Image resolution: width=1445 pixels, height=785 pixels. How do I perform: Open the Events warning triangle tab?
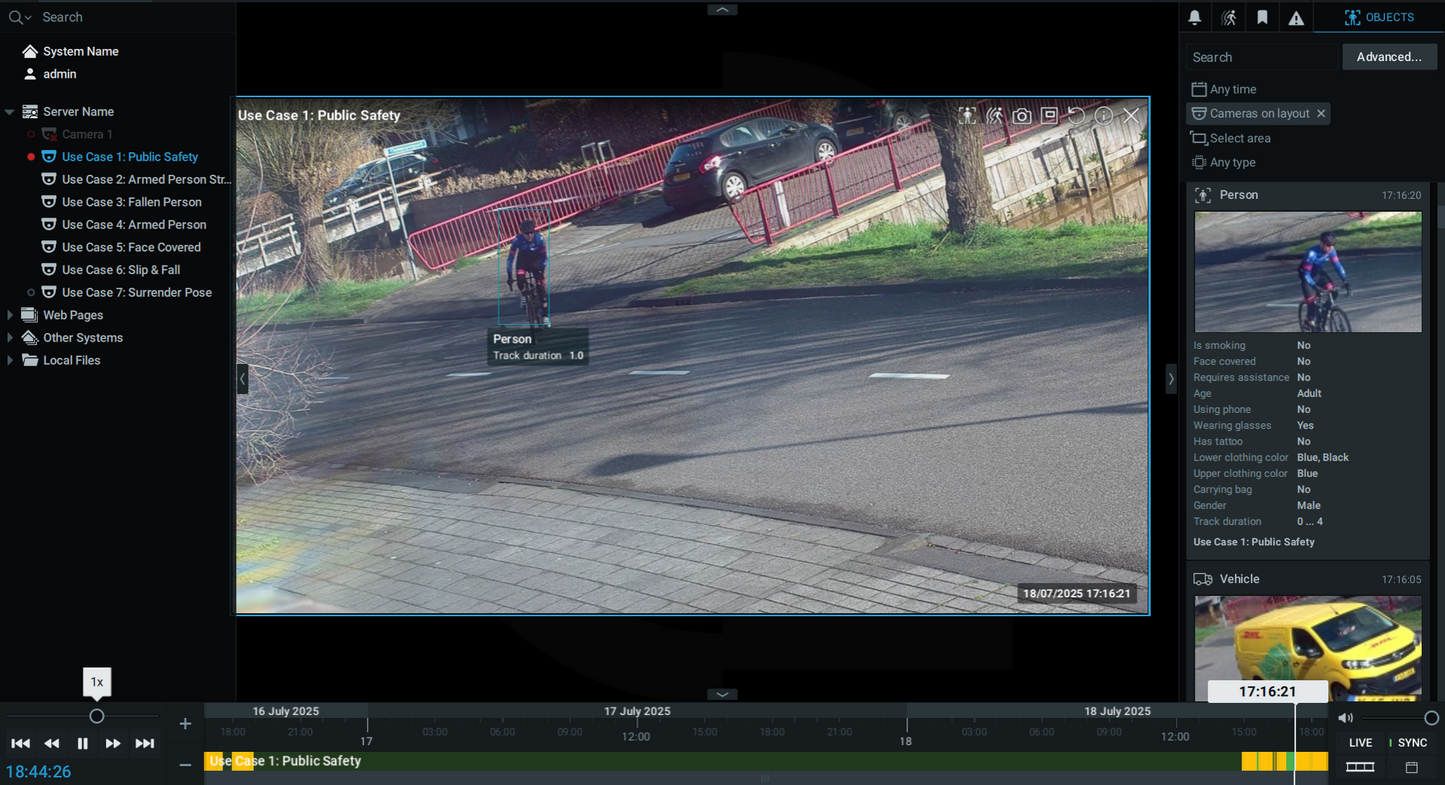click(x=1296, y=18)
